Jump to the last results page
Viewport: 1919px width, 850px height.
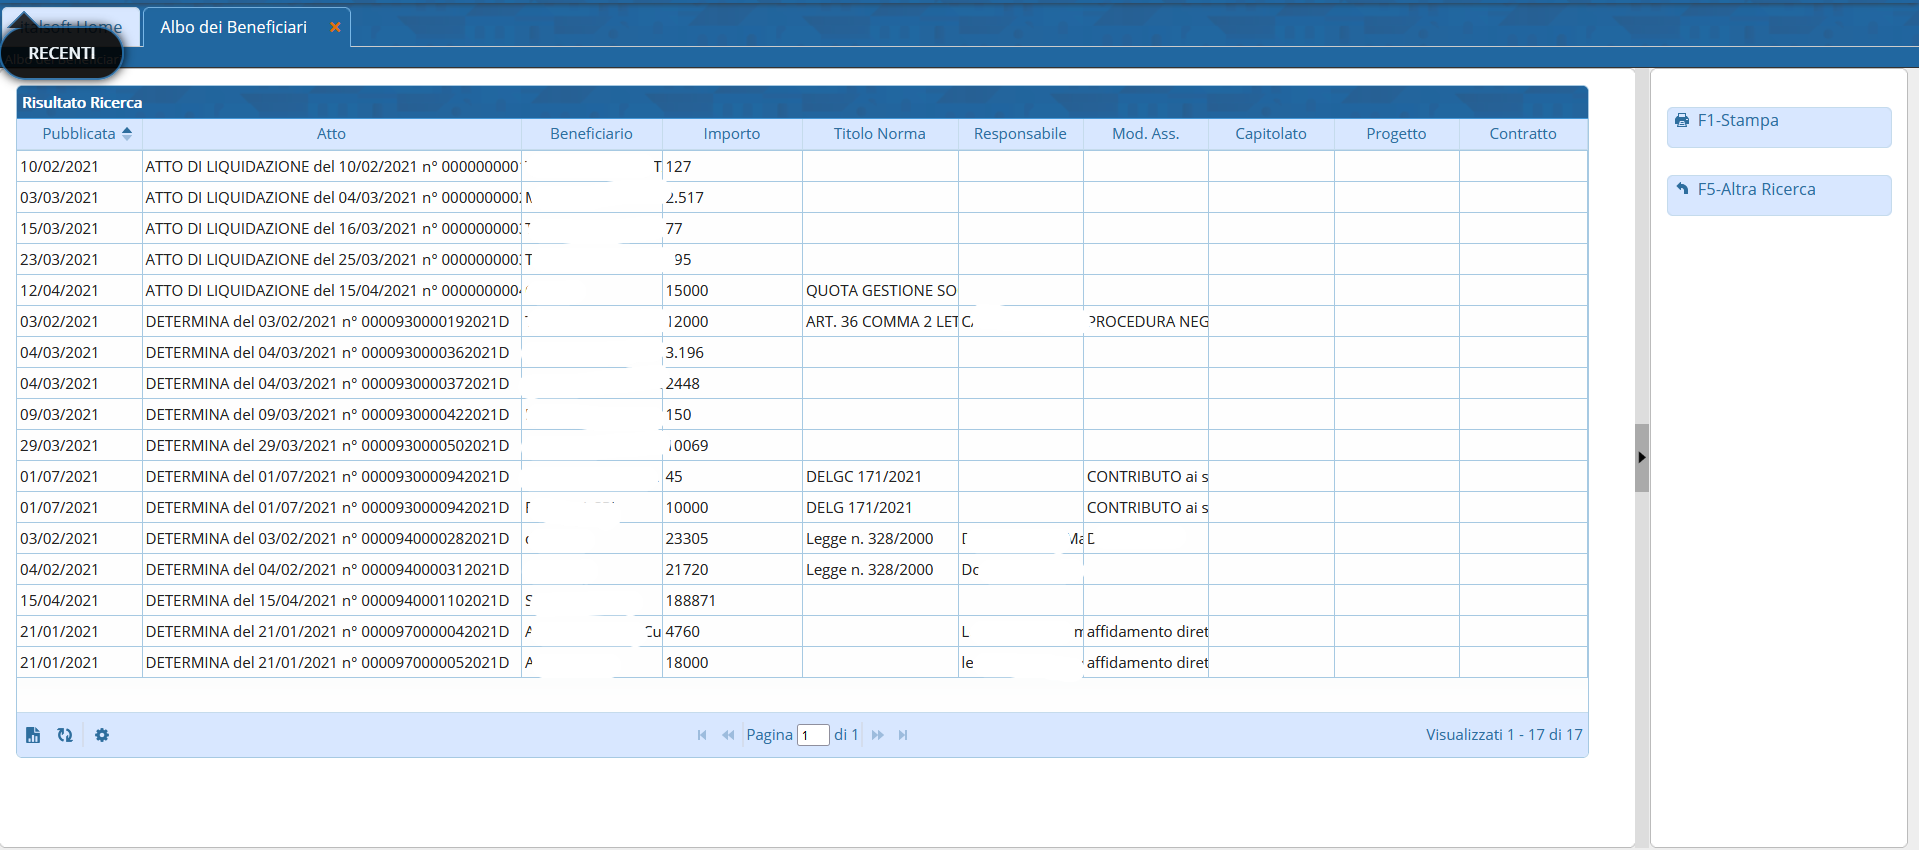pos(903,735)
